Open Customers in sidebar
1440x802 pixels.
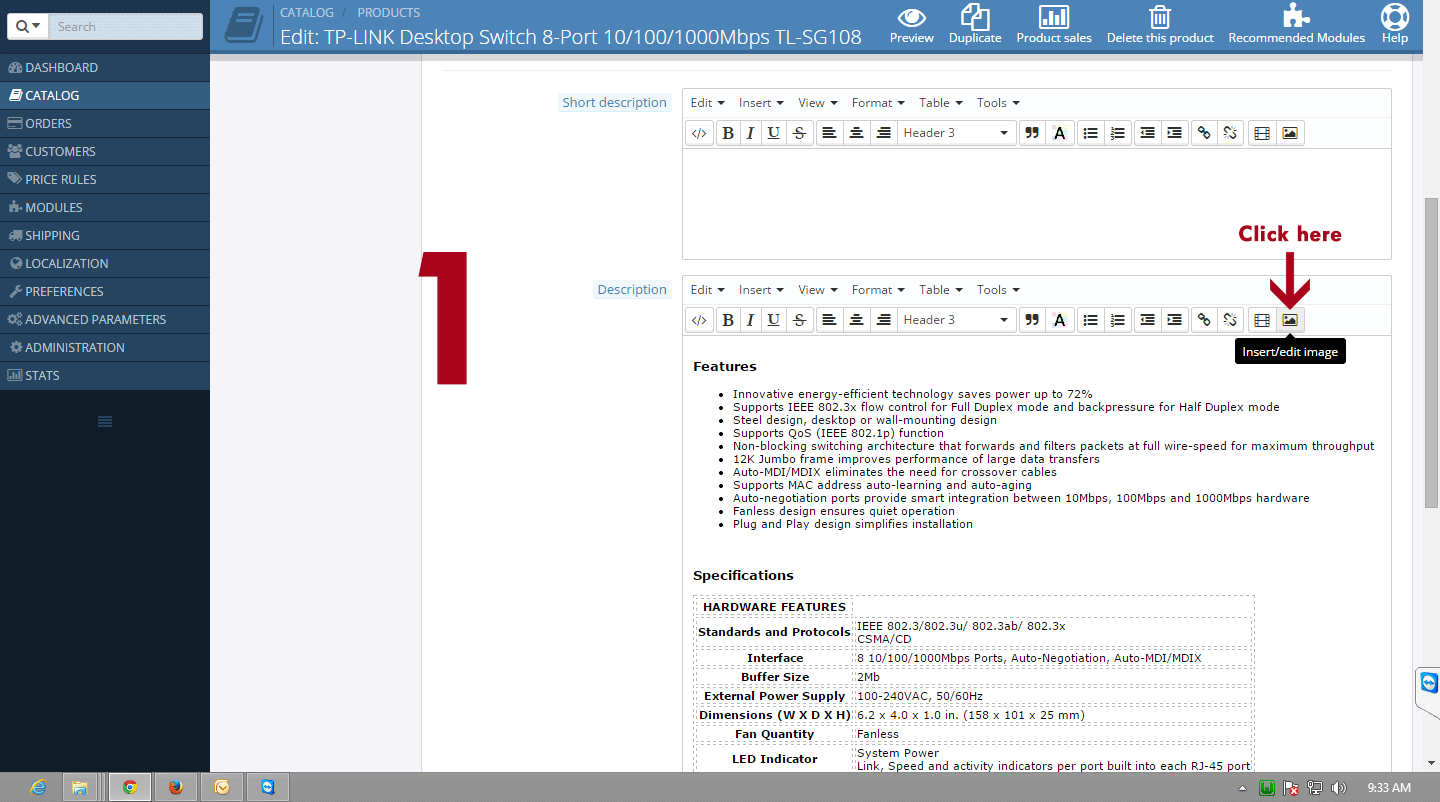(x=105, y=152)
